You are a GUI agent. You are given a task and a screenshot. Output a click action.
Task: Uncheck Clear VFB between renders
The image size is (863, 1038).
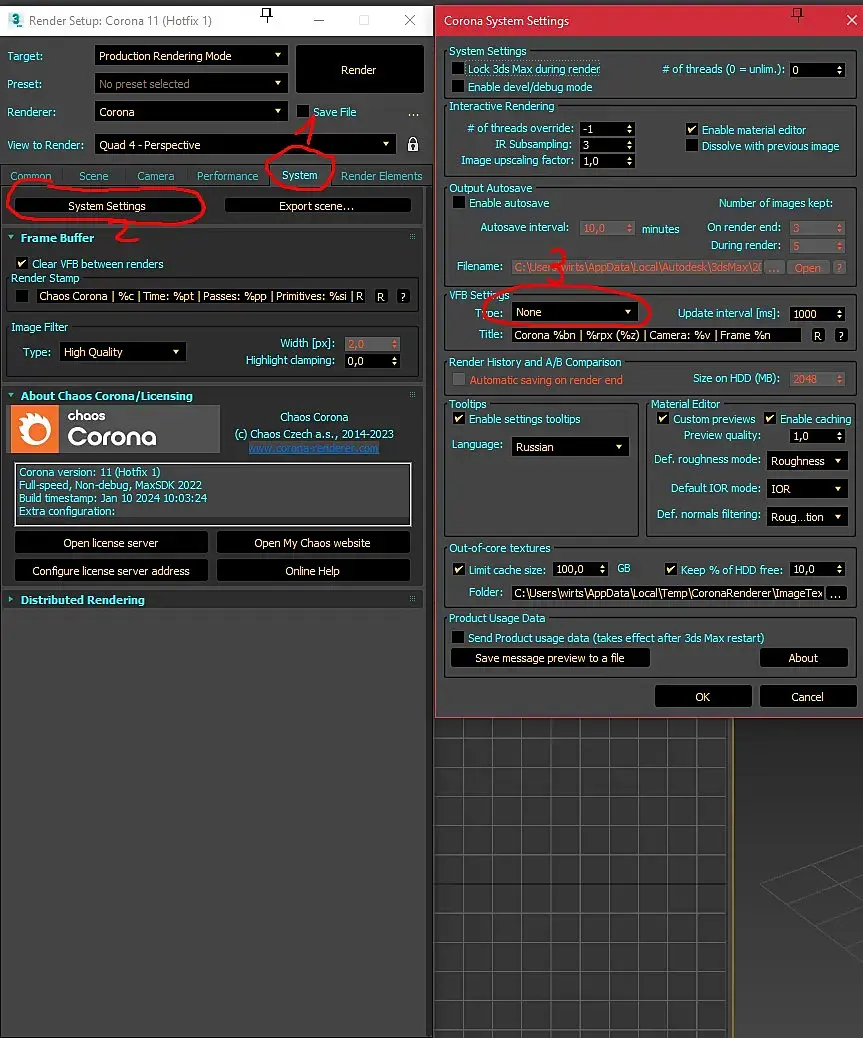[22, 263]
